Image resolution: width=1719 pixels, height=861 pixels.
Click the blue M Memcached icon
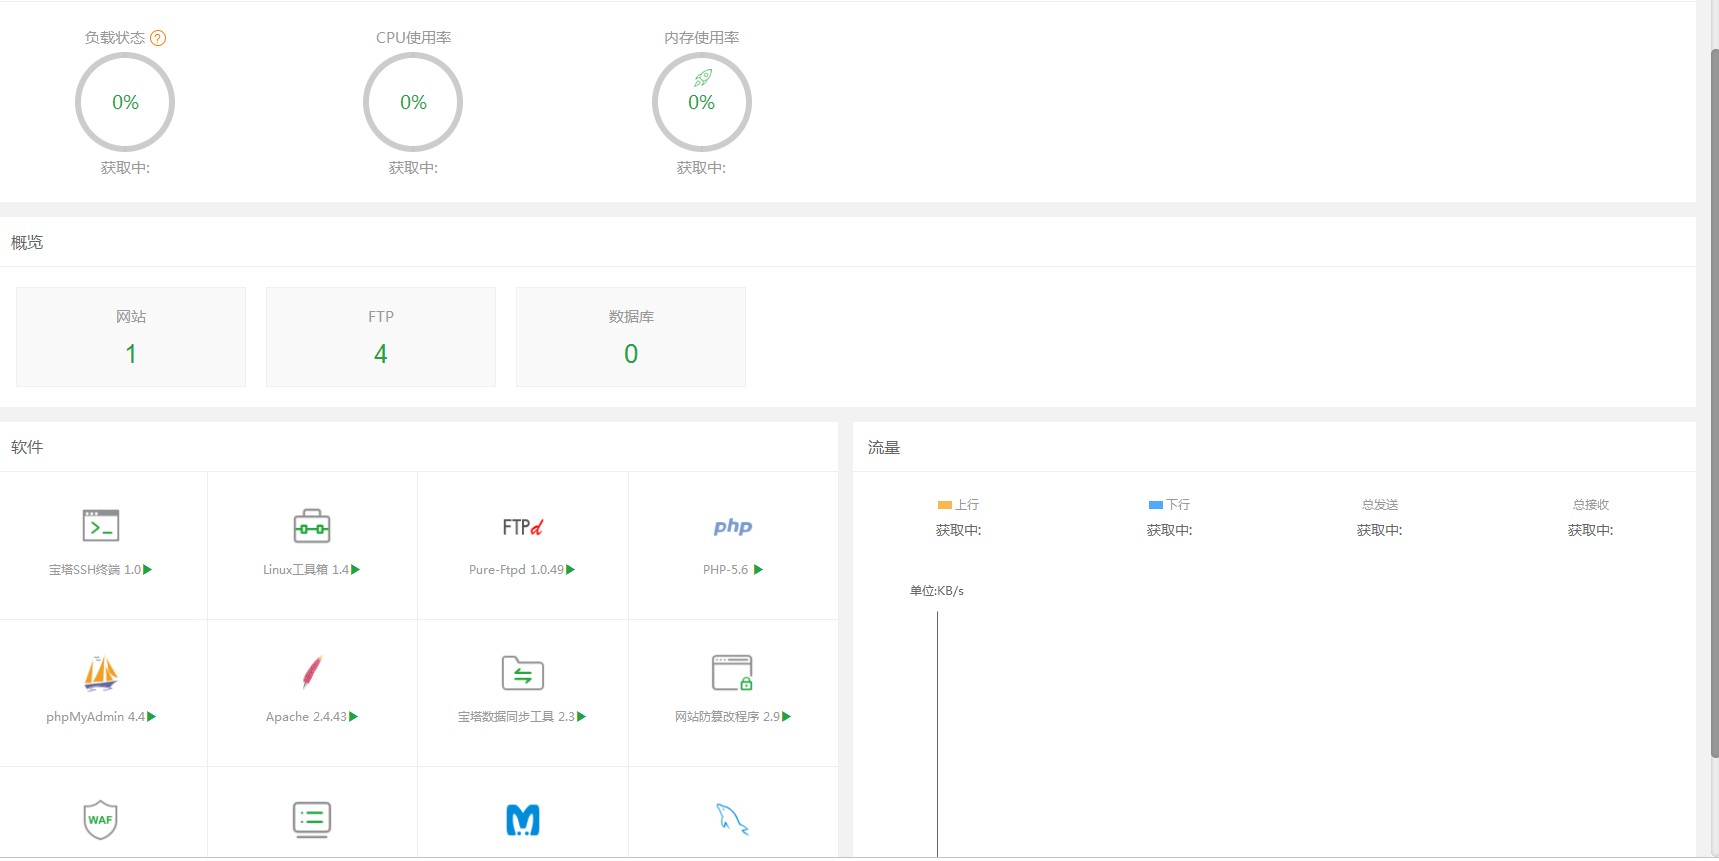tap(523, 820)
